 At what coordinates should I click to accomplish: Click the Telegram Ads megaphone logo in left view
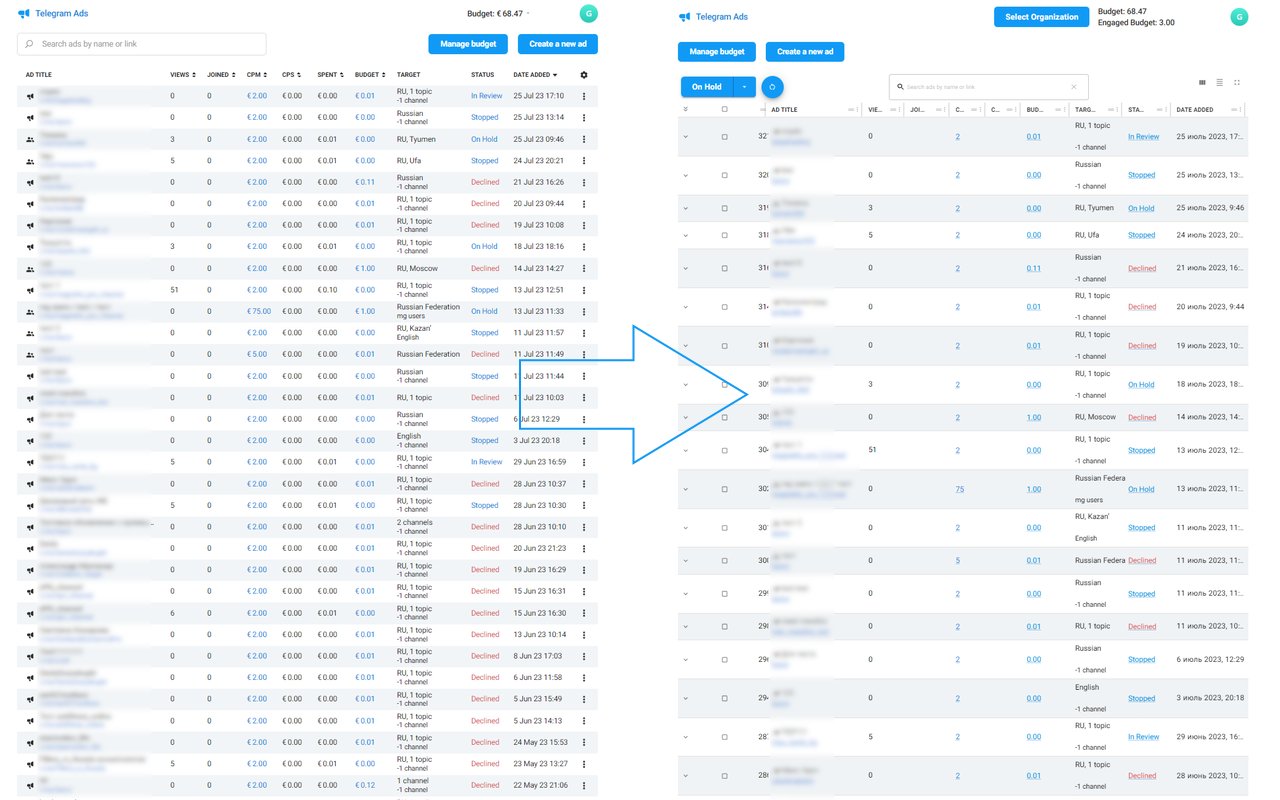(24, 14)
